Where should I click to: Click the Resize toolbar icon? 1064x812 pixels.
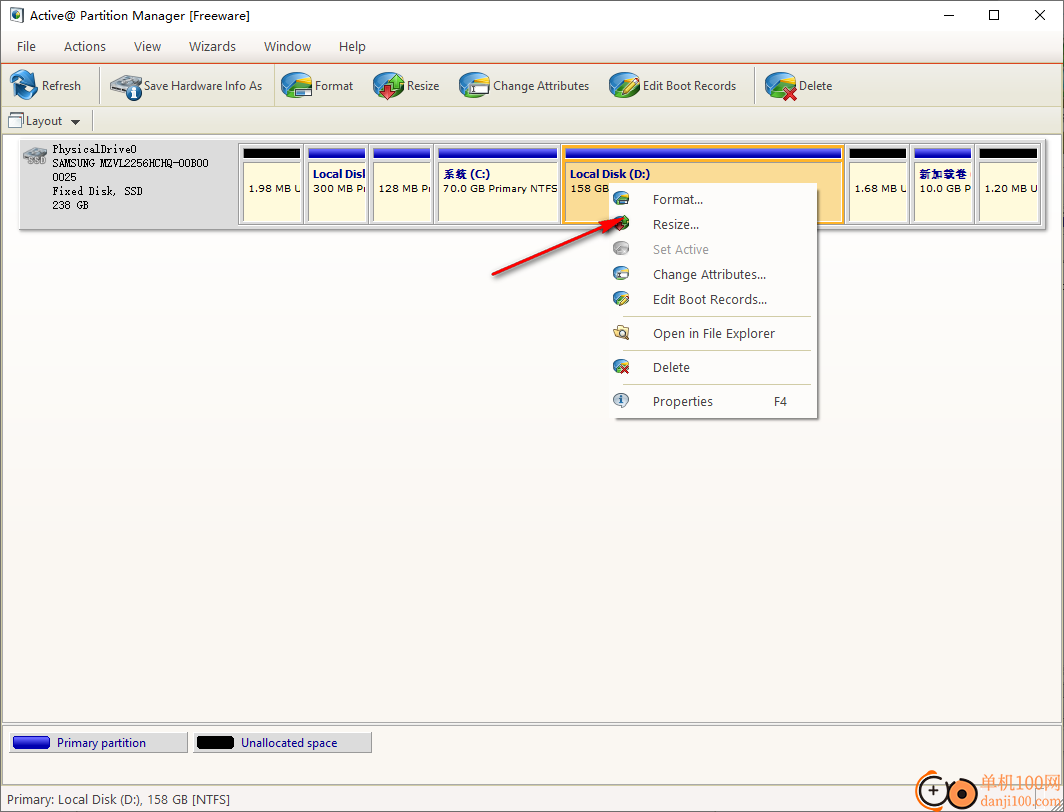388,86
